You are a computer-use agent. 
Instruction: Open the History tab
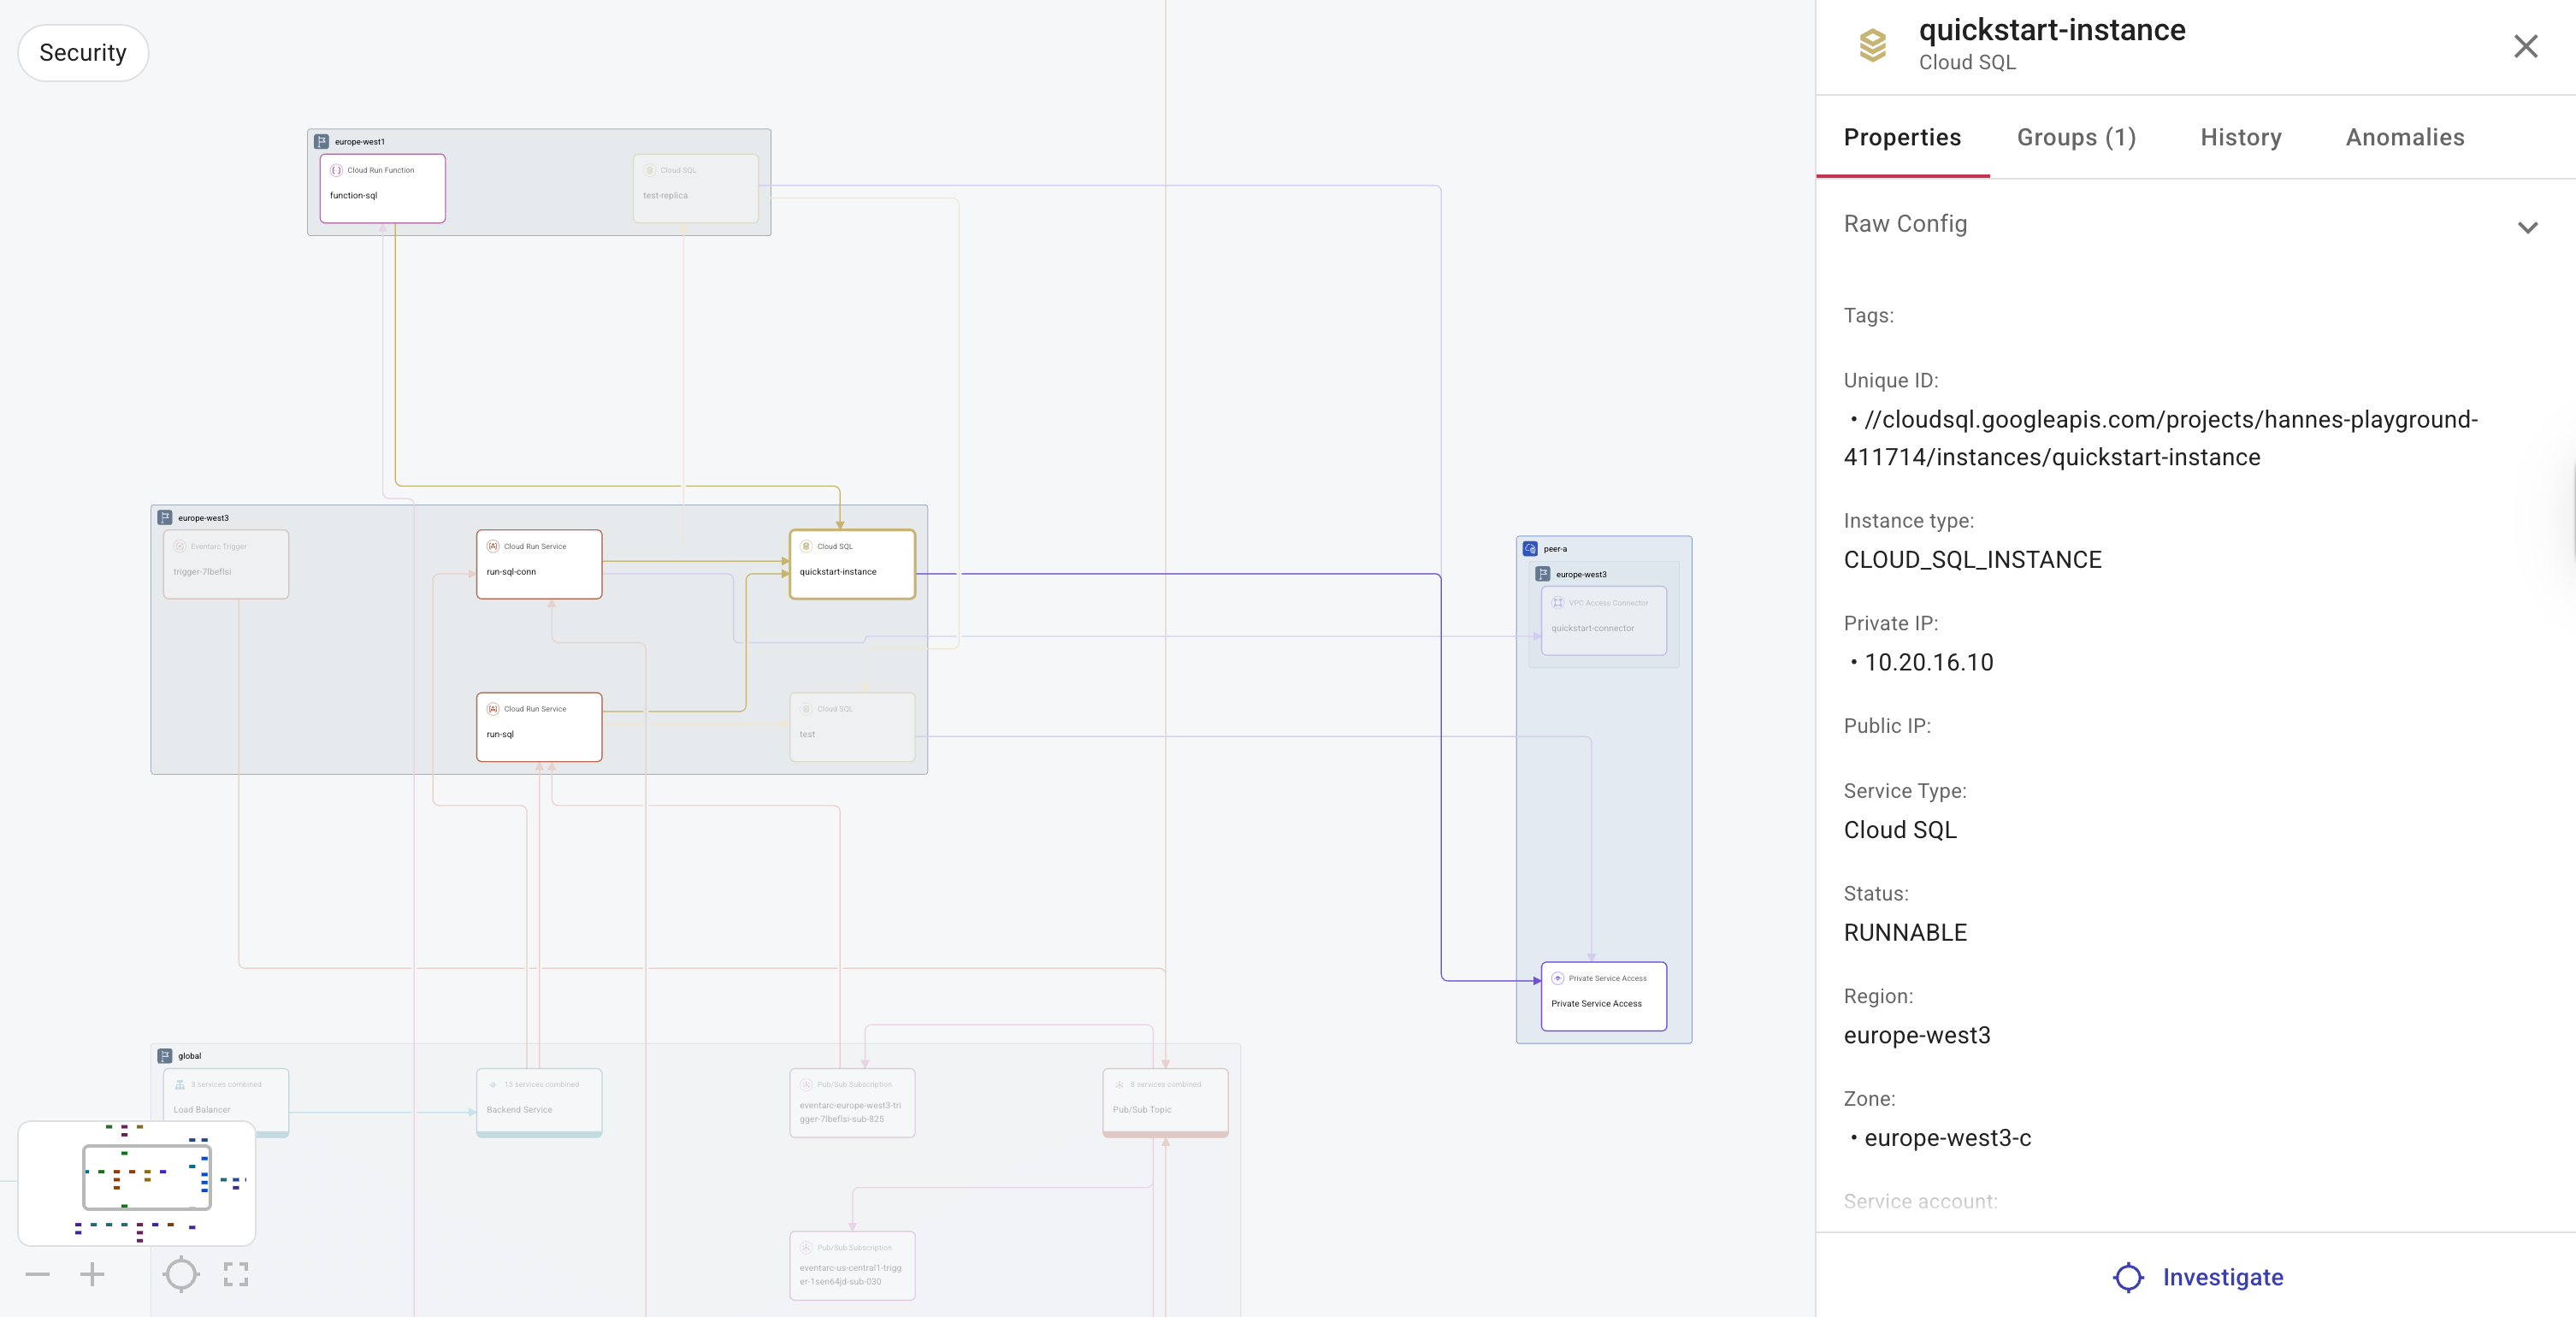(x=2240, y=137)
